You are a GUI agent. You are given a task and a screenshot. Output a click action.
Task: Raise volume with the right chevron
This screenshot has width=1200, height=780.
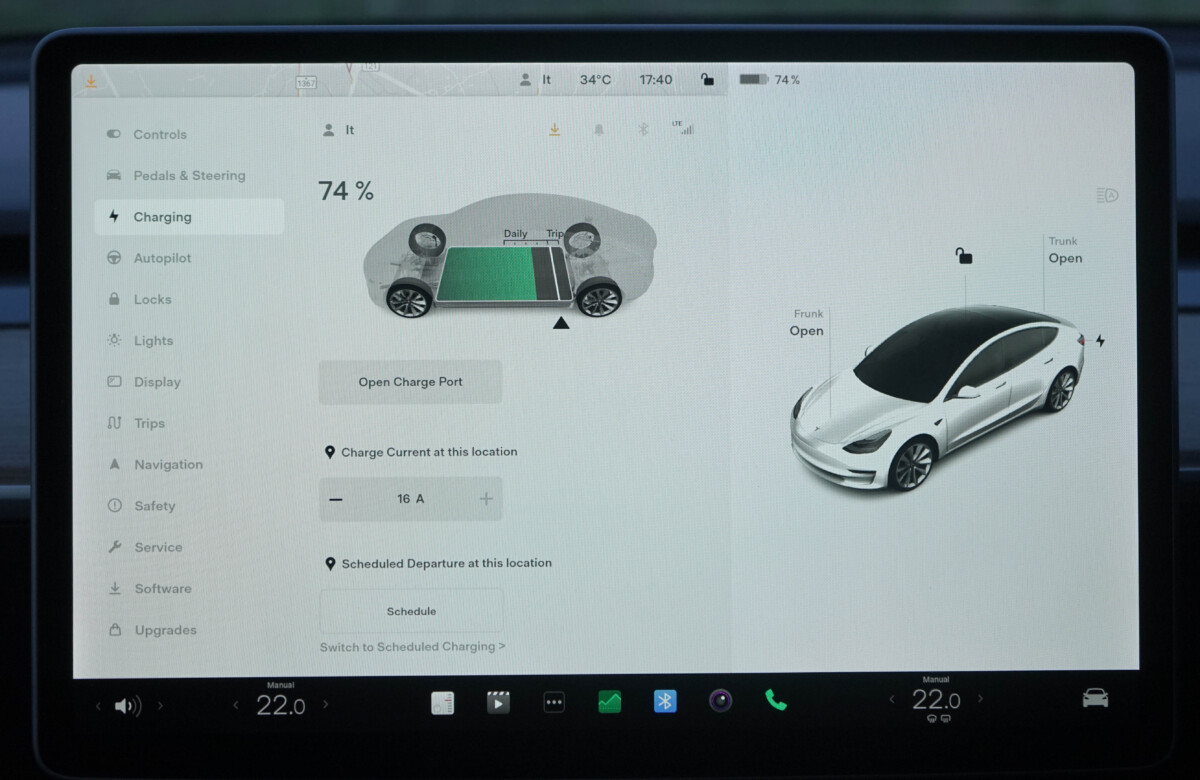point(160,706)
